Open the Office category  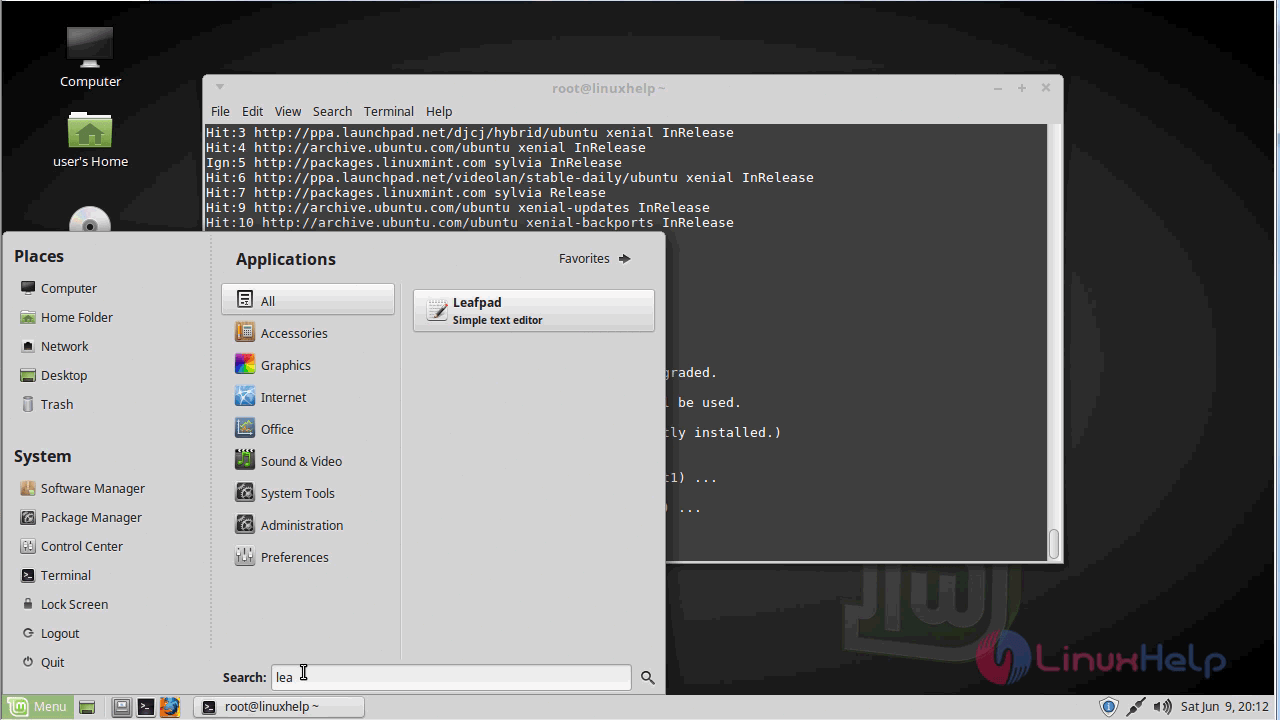(308, 429)
